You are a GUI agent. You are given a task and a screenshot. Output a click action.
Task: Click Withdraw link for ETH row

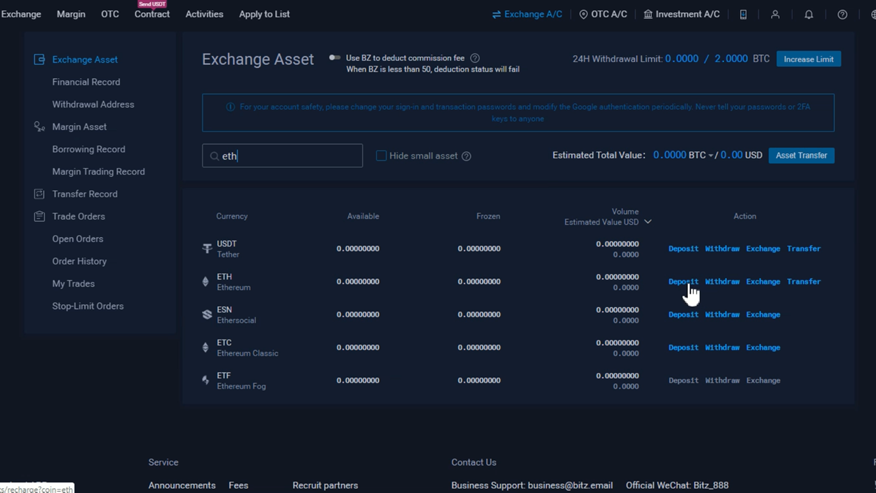click(x=722, y=282)
